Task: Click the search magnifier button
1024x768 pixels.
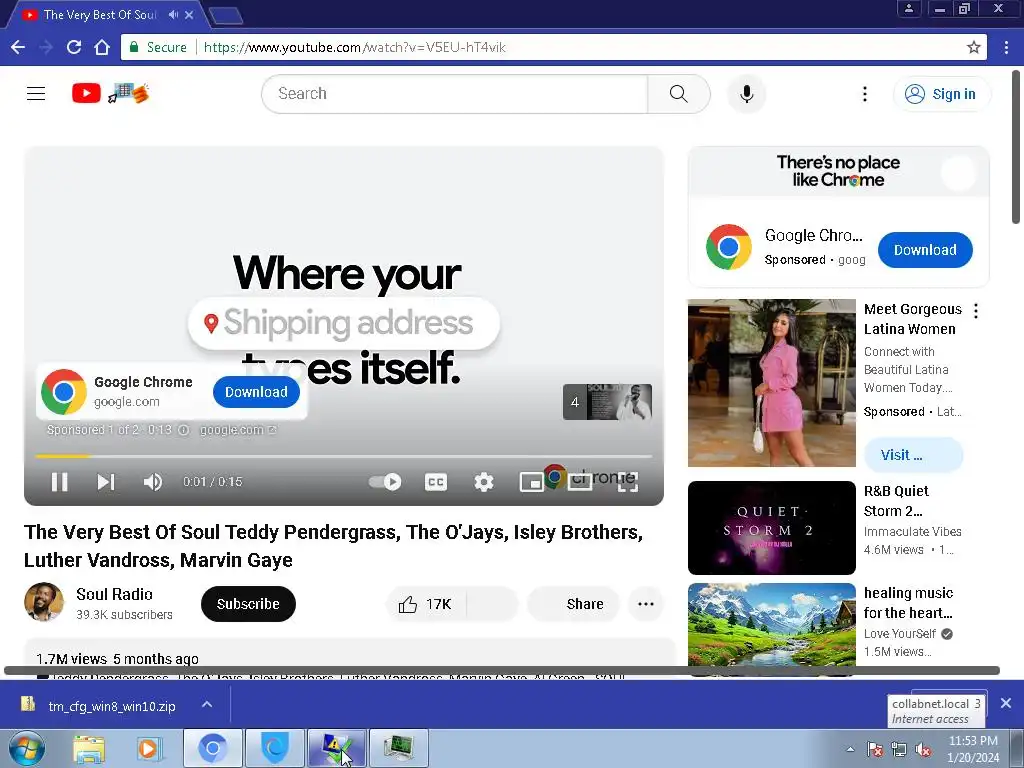Action: click(679, 93)
